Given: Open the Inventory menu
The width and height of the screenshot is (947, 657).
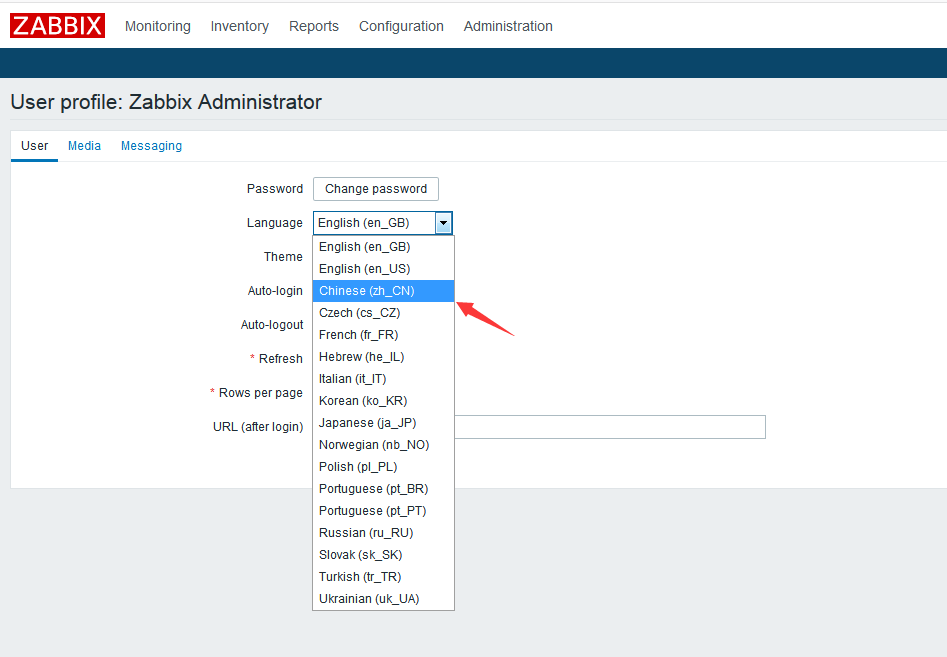Looking at the screenshot, I should tap(239, 26).
